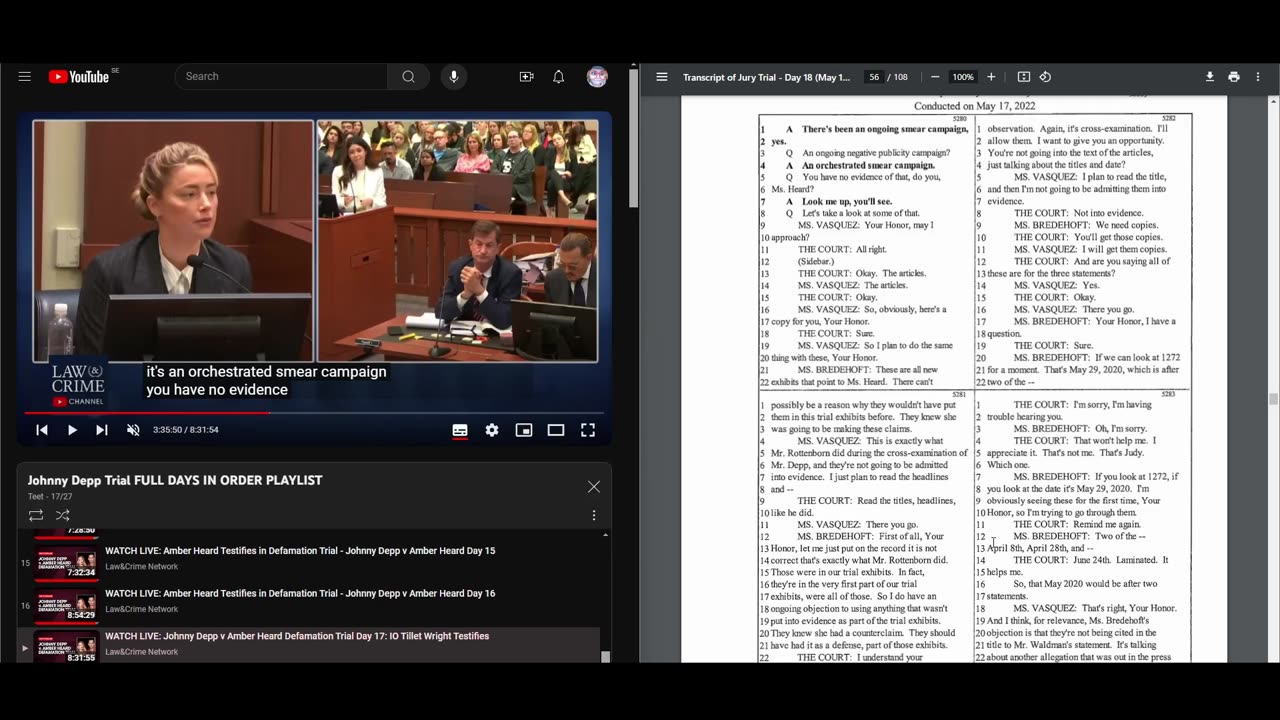
Task: Click the video caption 'it's an orchestrated smear campaign'
Action: click(266, 371)
